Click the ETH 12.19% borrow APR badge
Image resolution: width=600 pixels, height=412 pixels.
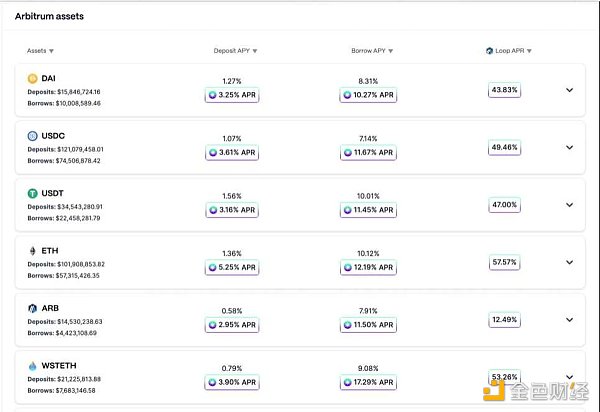tap(370, 268)
